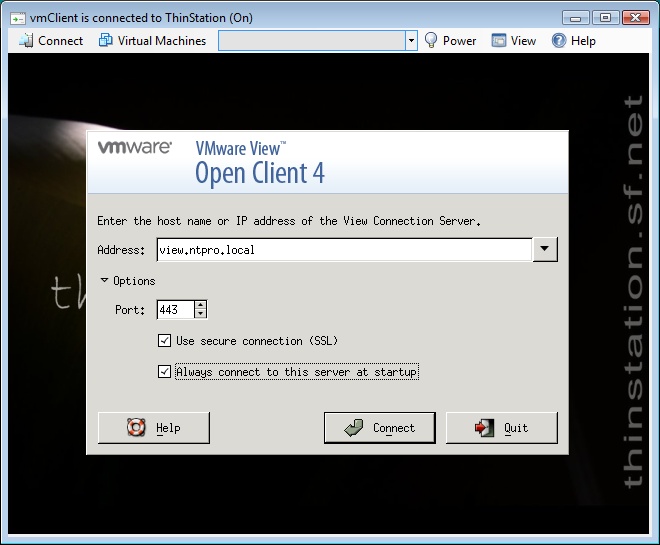Collapse the Options disclosure triangle
The image size is (660, 545).
[x=104, y=280]
